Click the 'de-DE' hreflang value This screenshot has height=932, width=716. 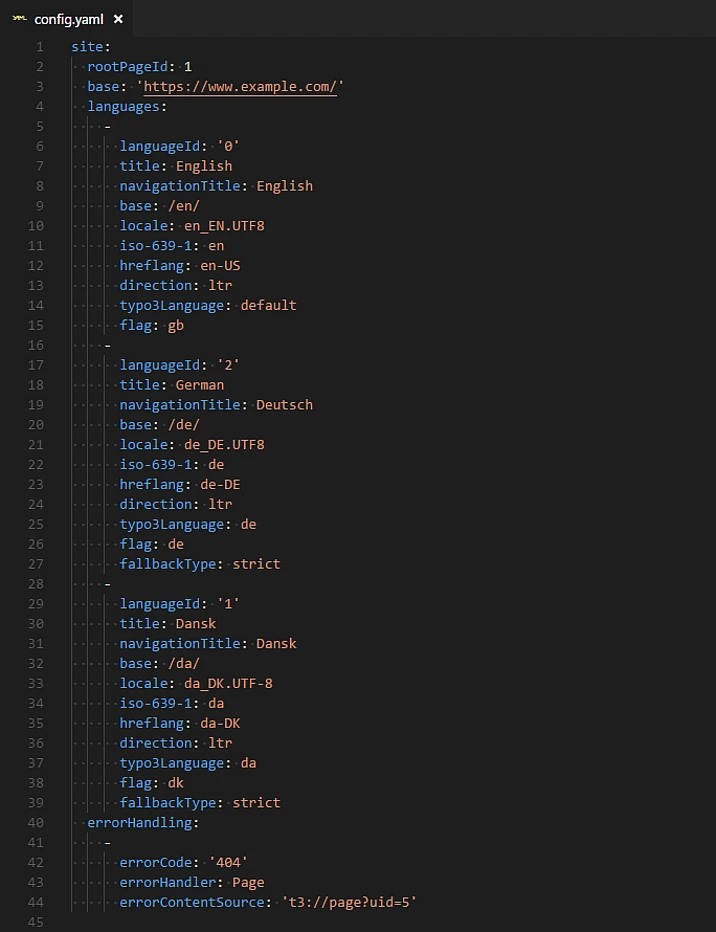pyautogui.click(x=220, y=484)
